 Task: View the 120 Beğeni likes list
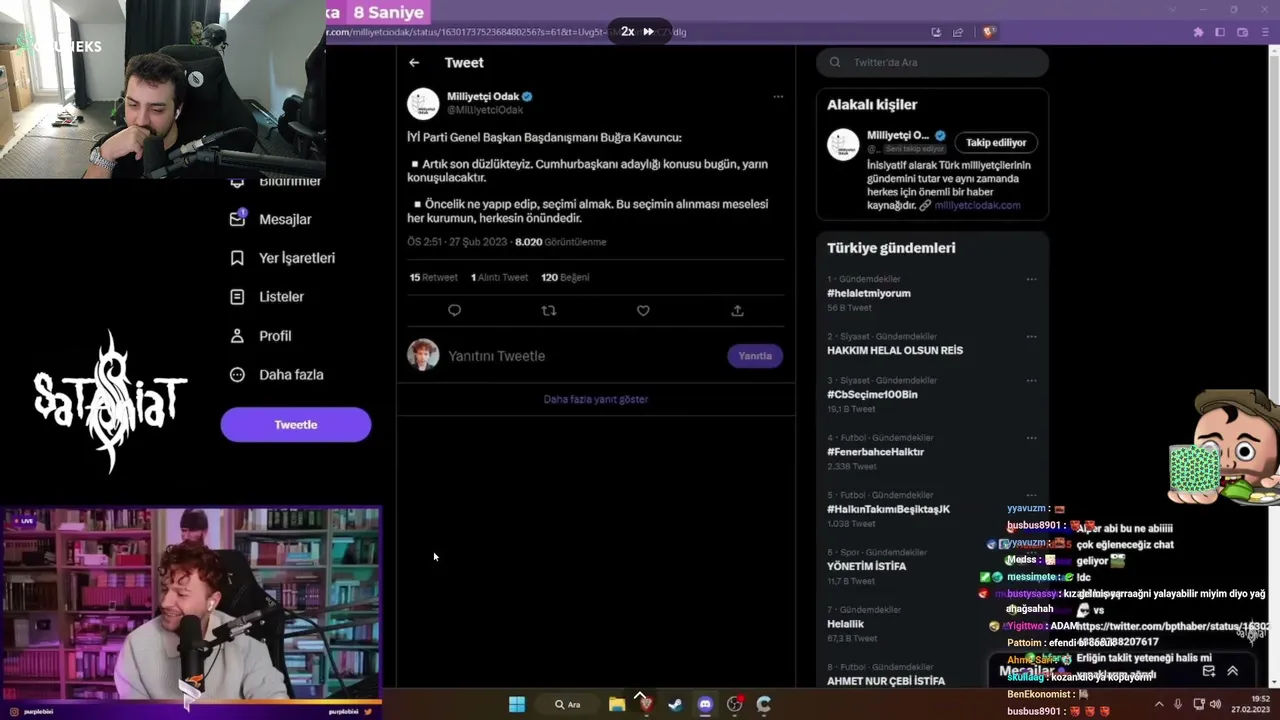[x=565, y=277]
